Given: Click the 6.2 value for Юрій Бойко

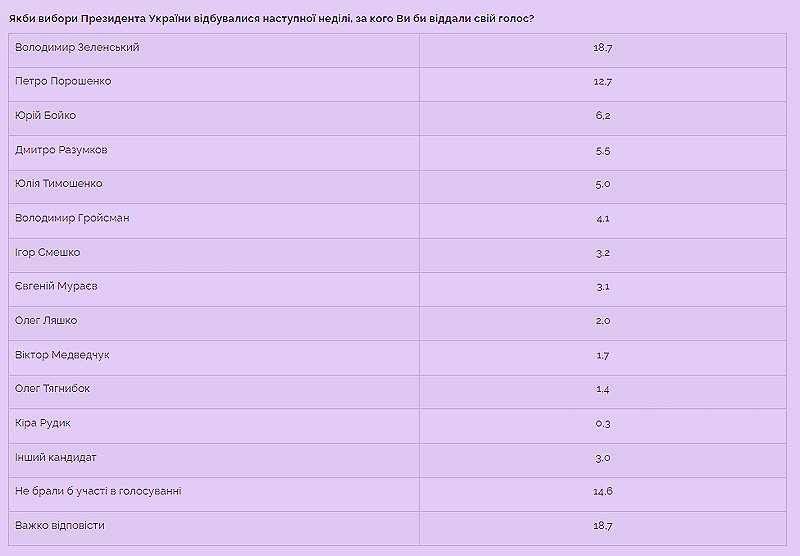Looking at the screenshot, I should point(602,116).
